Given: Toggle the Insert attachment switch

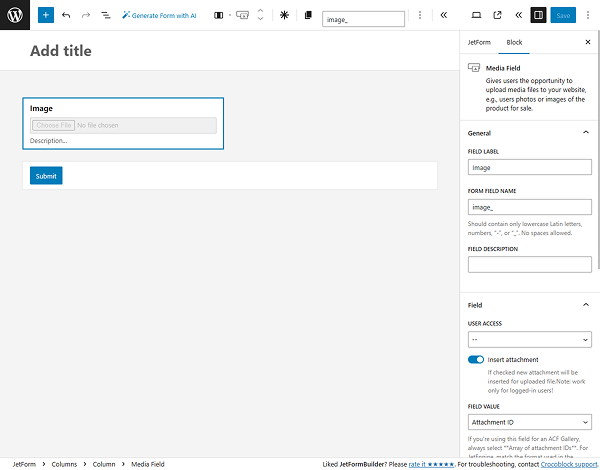Looking at the screenshot, I should pyautogui.click(x=476, y=359).
